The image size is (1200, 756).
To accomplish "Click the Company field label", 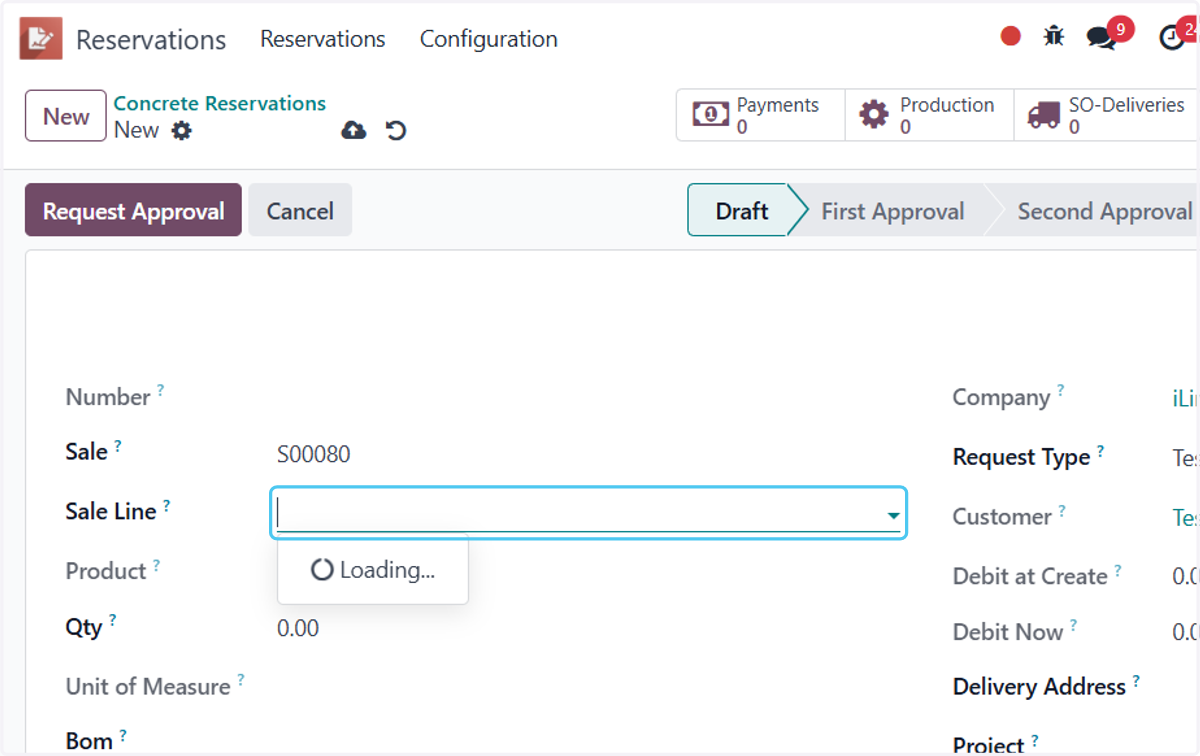I will point(1001,398).
